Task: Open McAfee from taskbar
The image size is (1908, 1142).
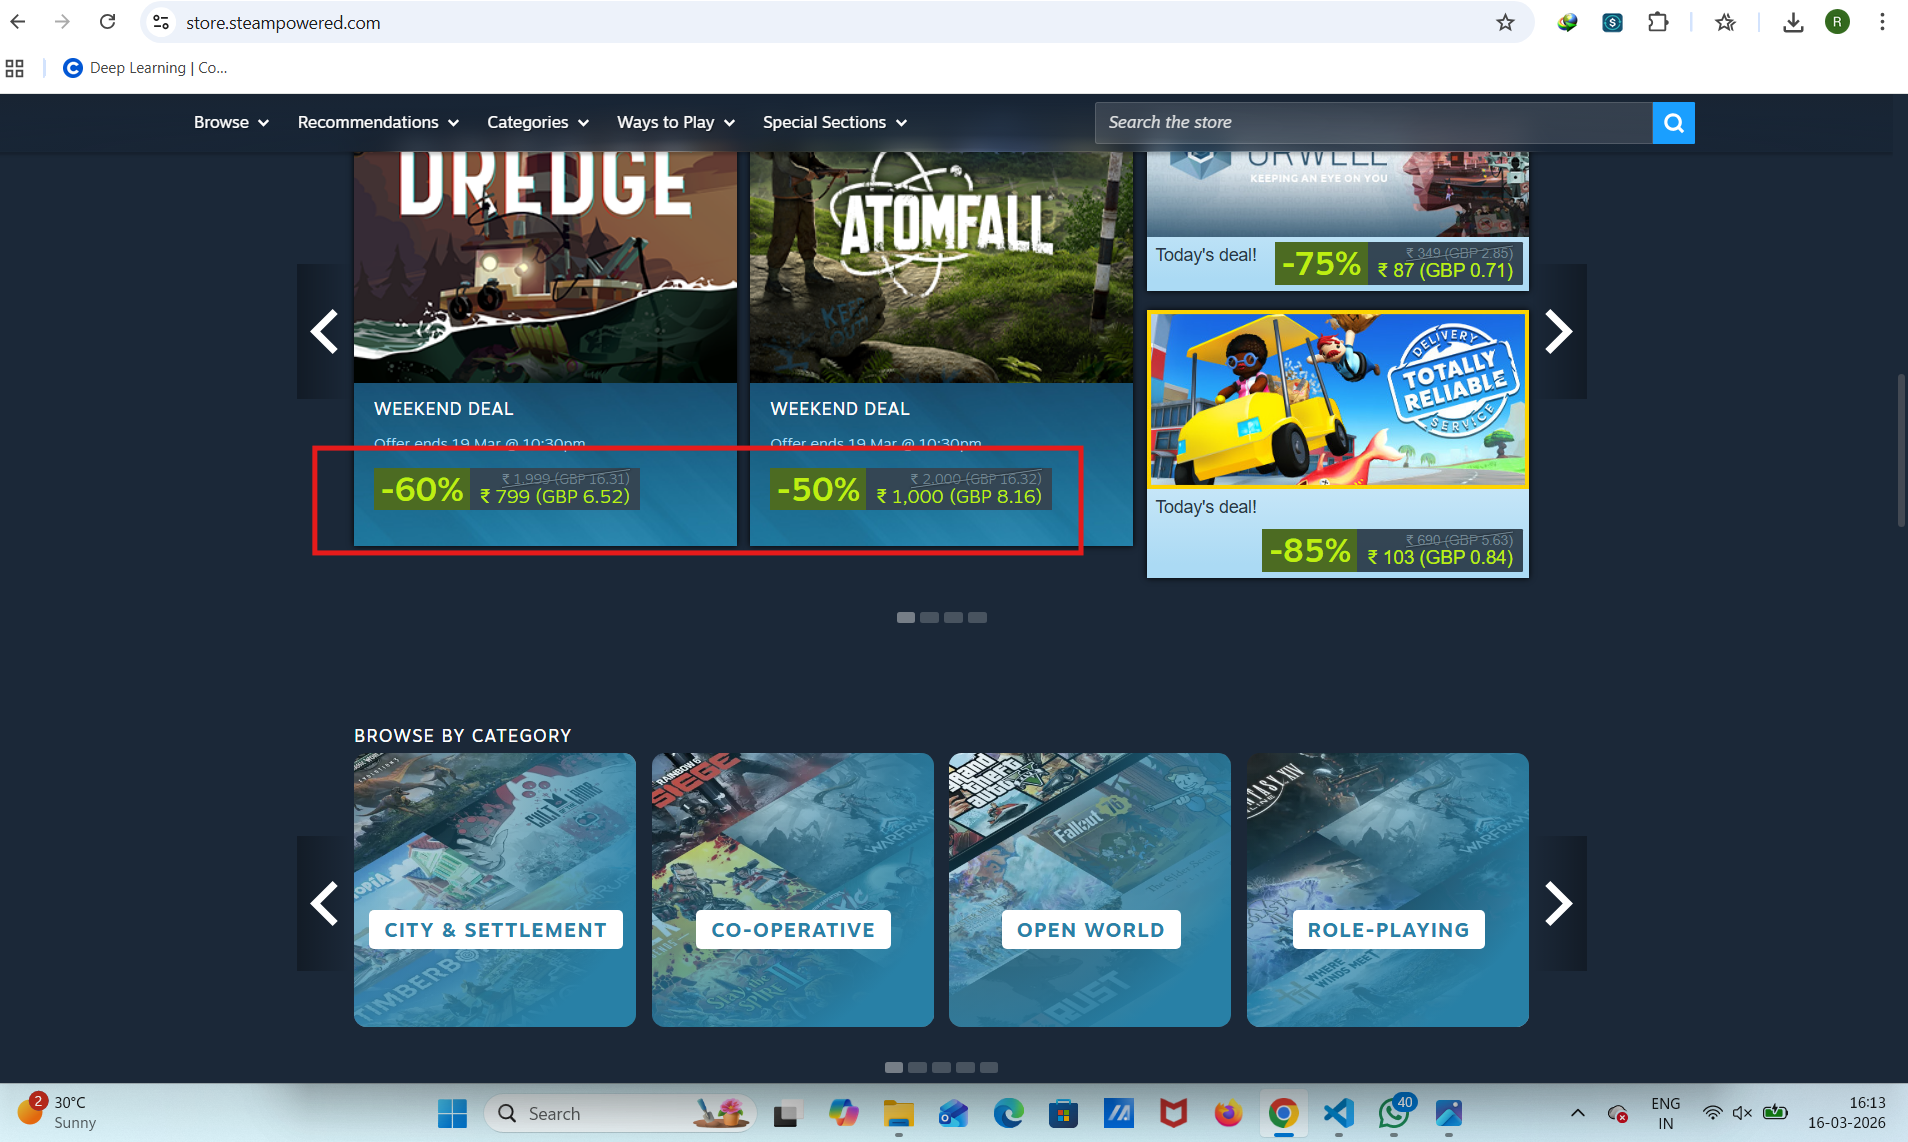Action: coord(1173,1113)
